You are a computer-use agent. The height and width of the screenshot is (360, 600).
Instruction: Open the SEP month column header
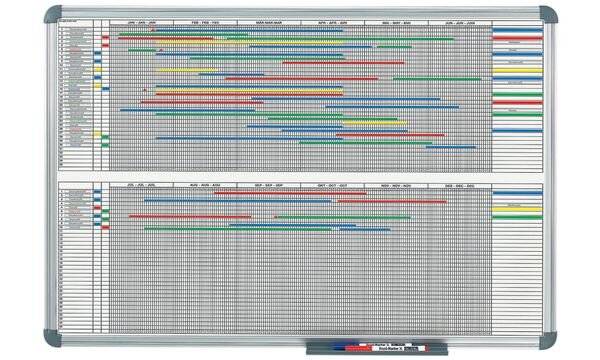pyautogui.click(x=269, y=185)
